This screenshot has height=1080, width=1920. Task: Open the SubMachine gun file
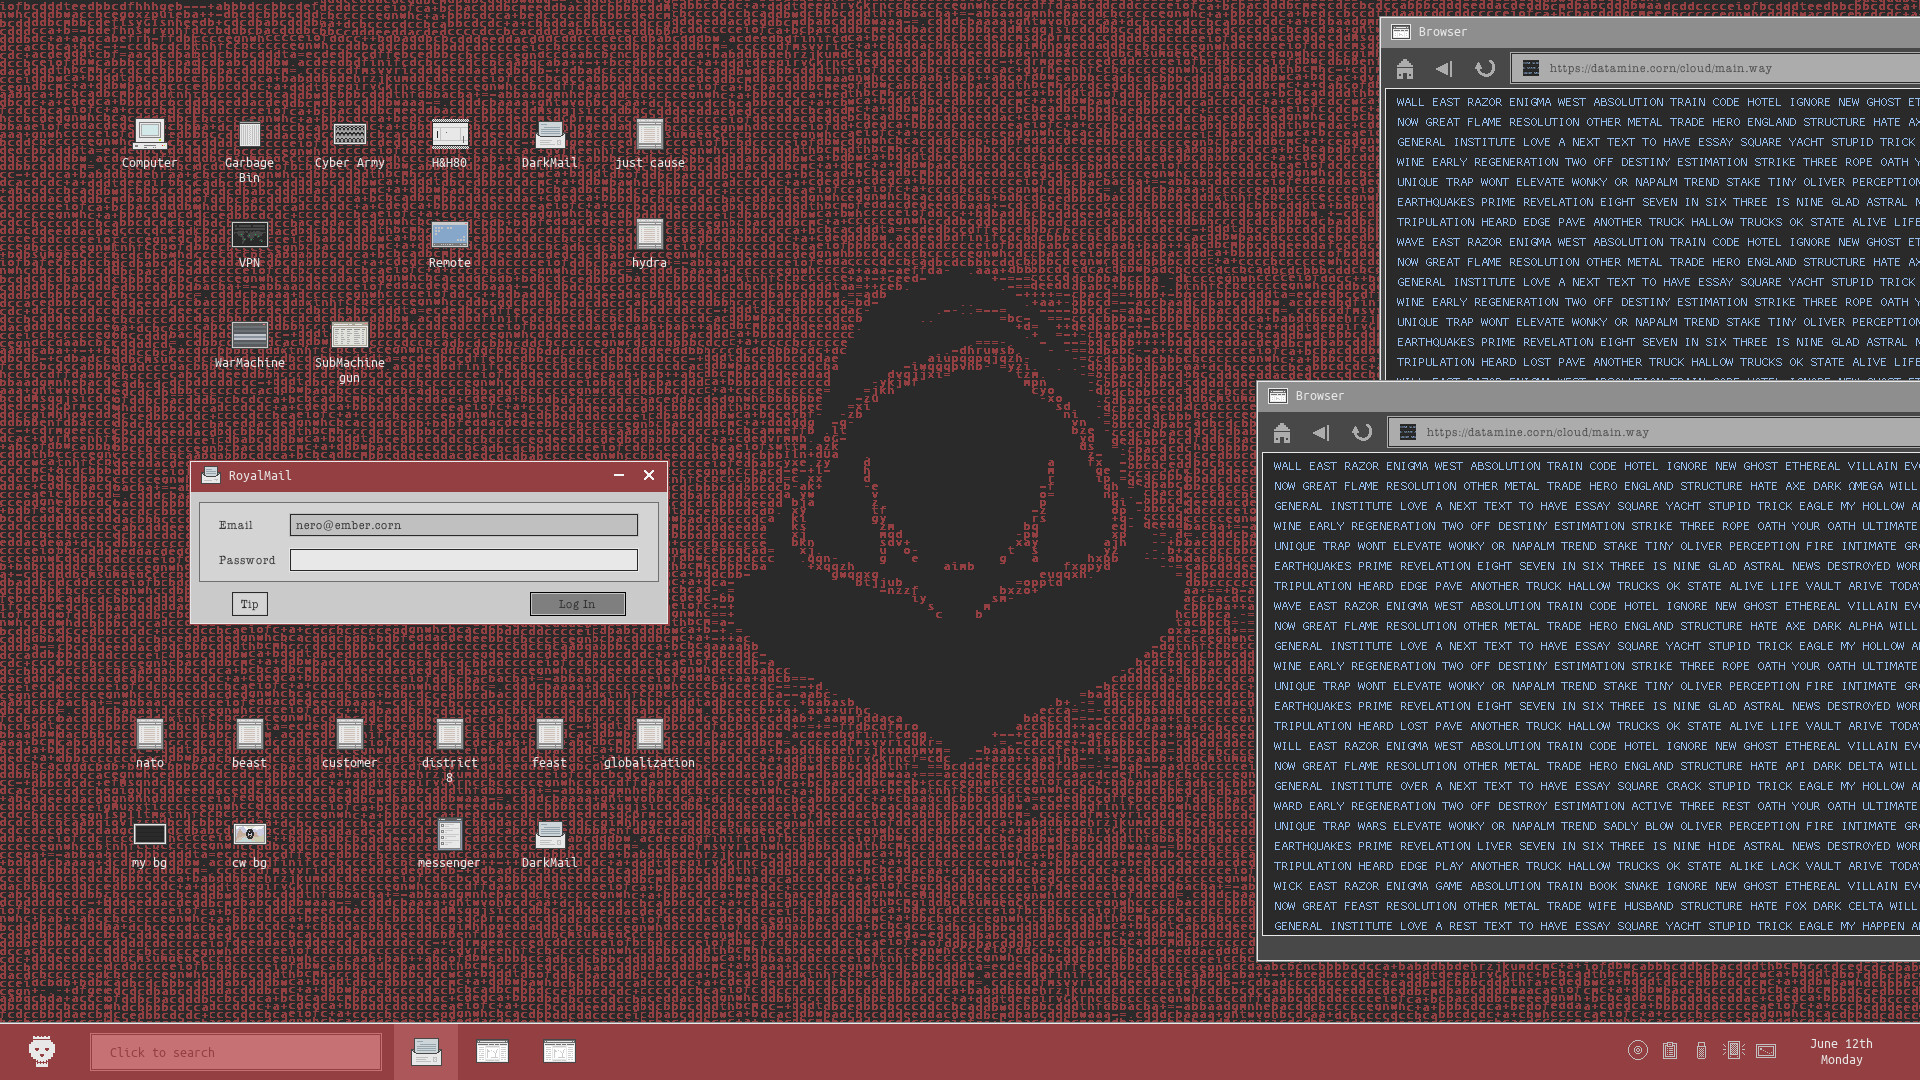click(349, 335)
